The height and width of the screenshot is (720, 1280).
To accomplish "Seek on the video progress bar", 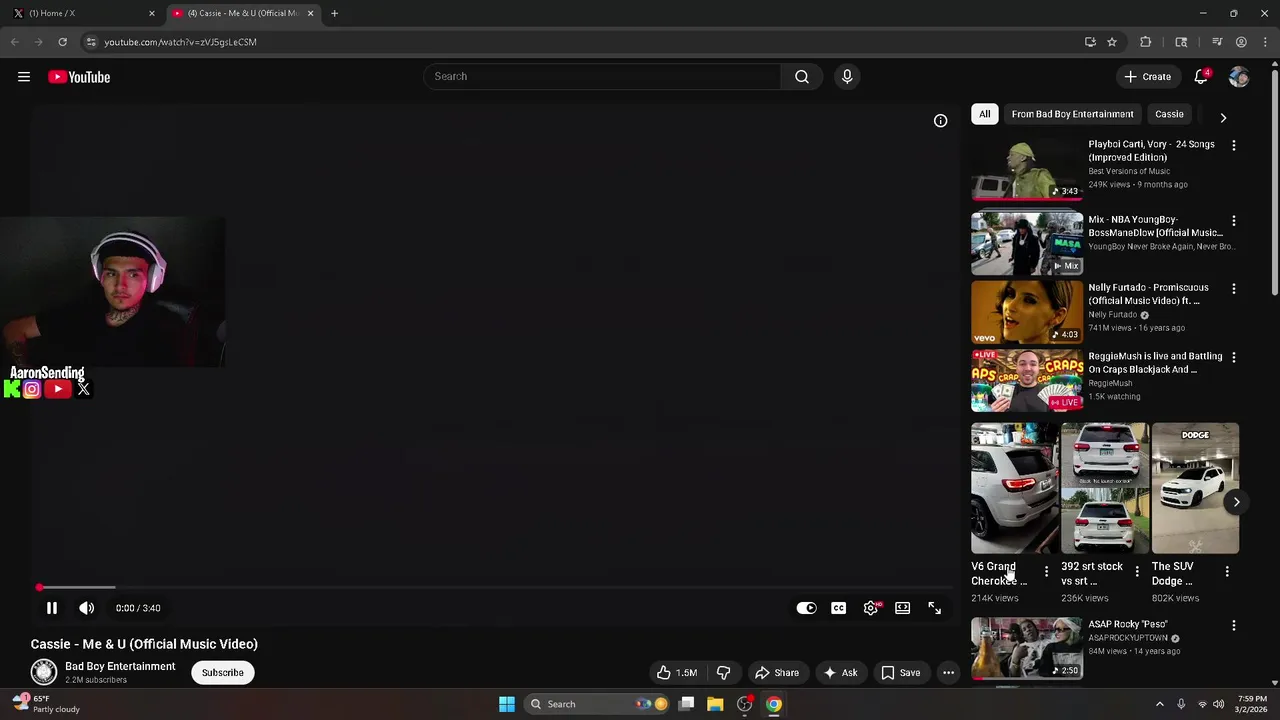I will coord(495,588).
